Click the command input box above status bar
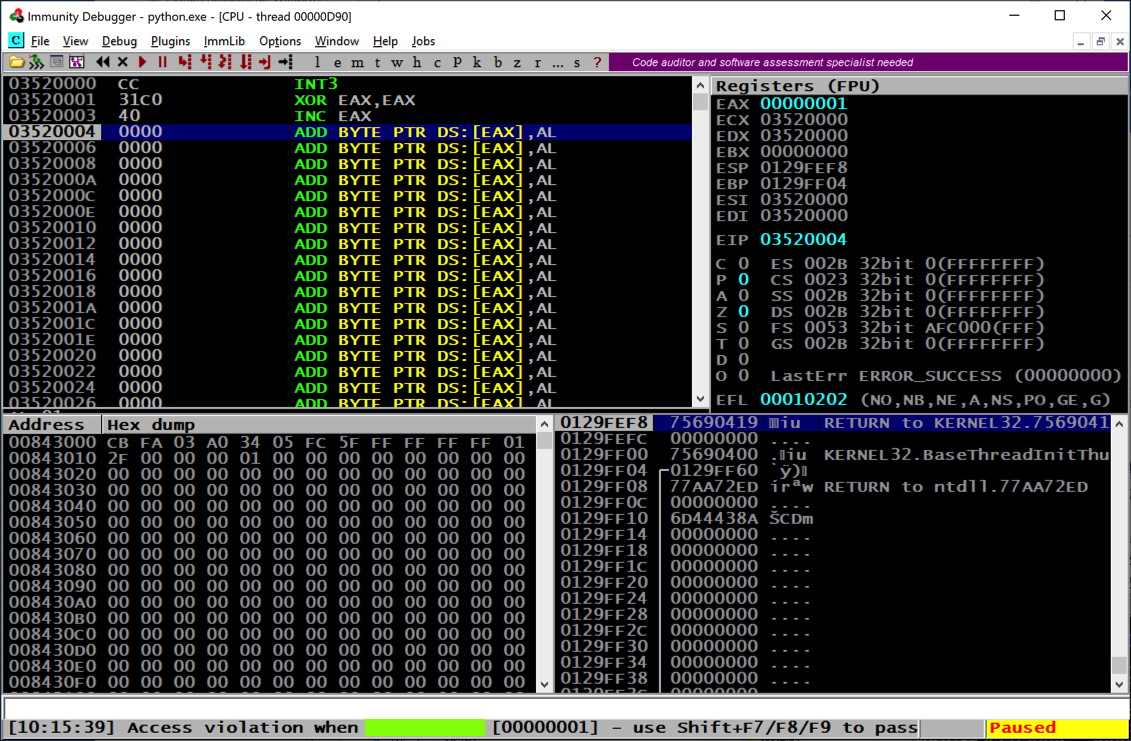Image resolution: width=1131 pixels, height=741 pixels. pyautogui.click(x=565, y=708)
